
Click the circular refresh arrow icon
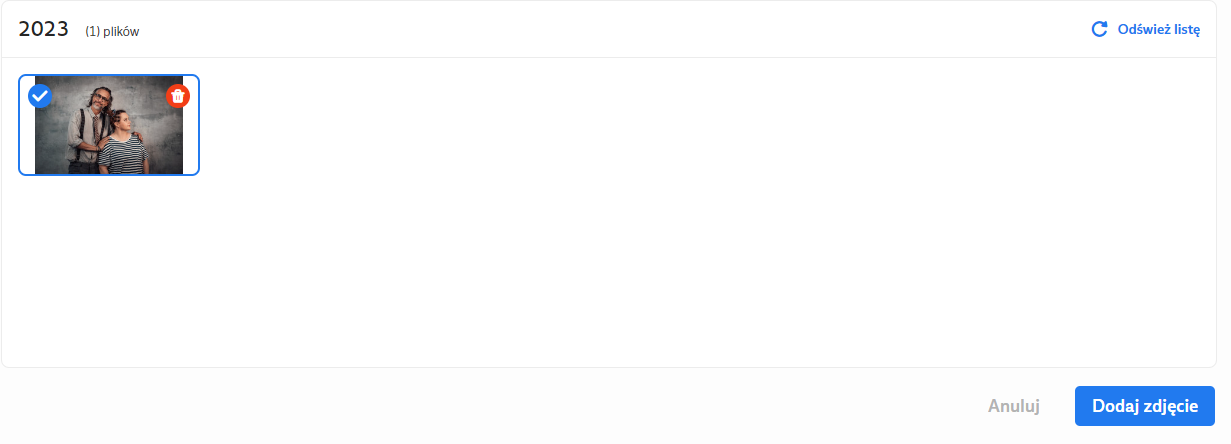click(1099, 29)
